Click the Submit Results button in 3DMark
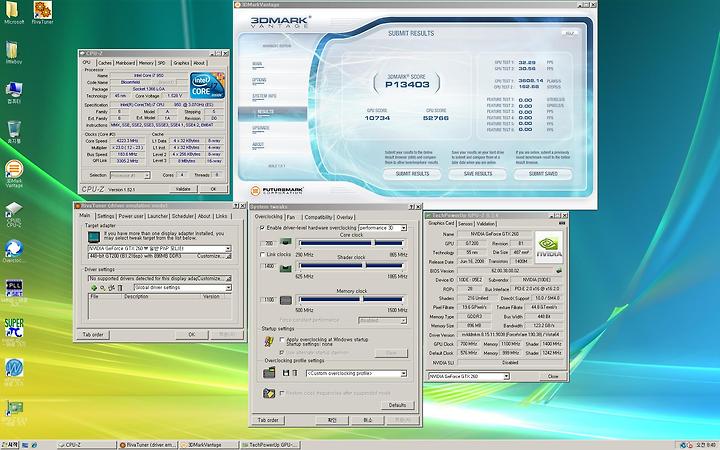Image resolution: width=720 pixels, height=450 pixels. coord(412,174)
